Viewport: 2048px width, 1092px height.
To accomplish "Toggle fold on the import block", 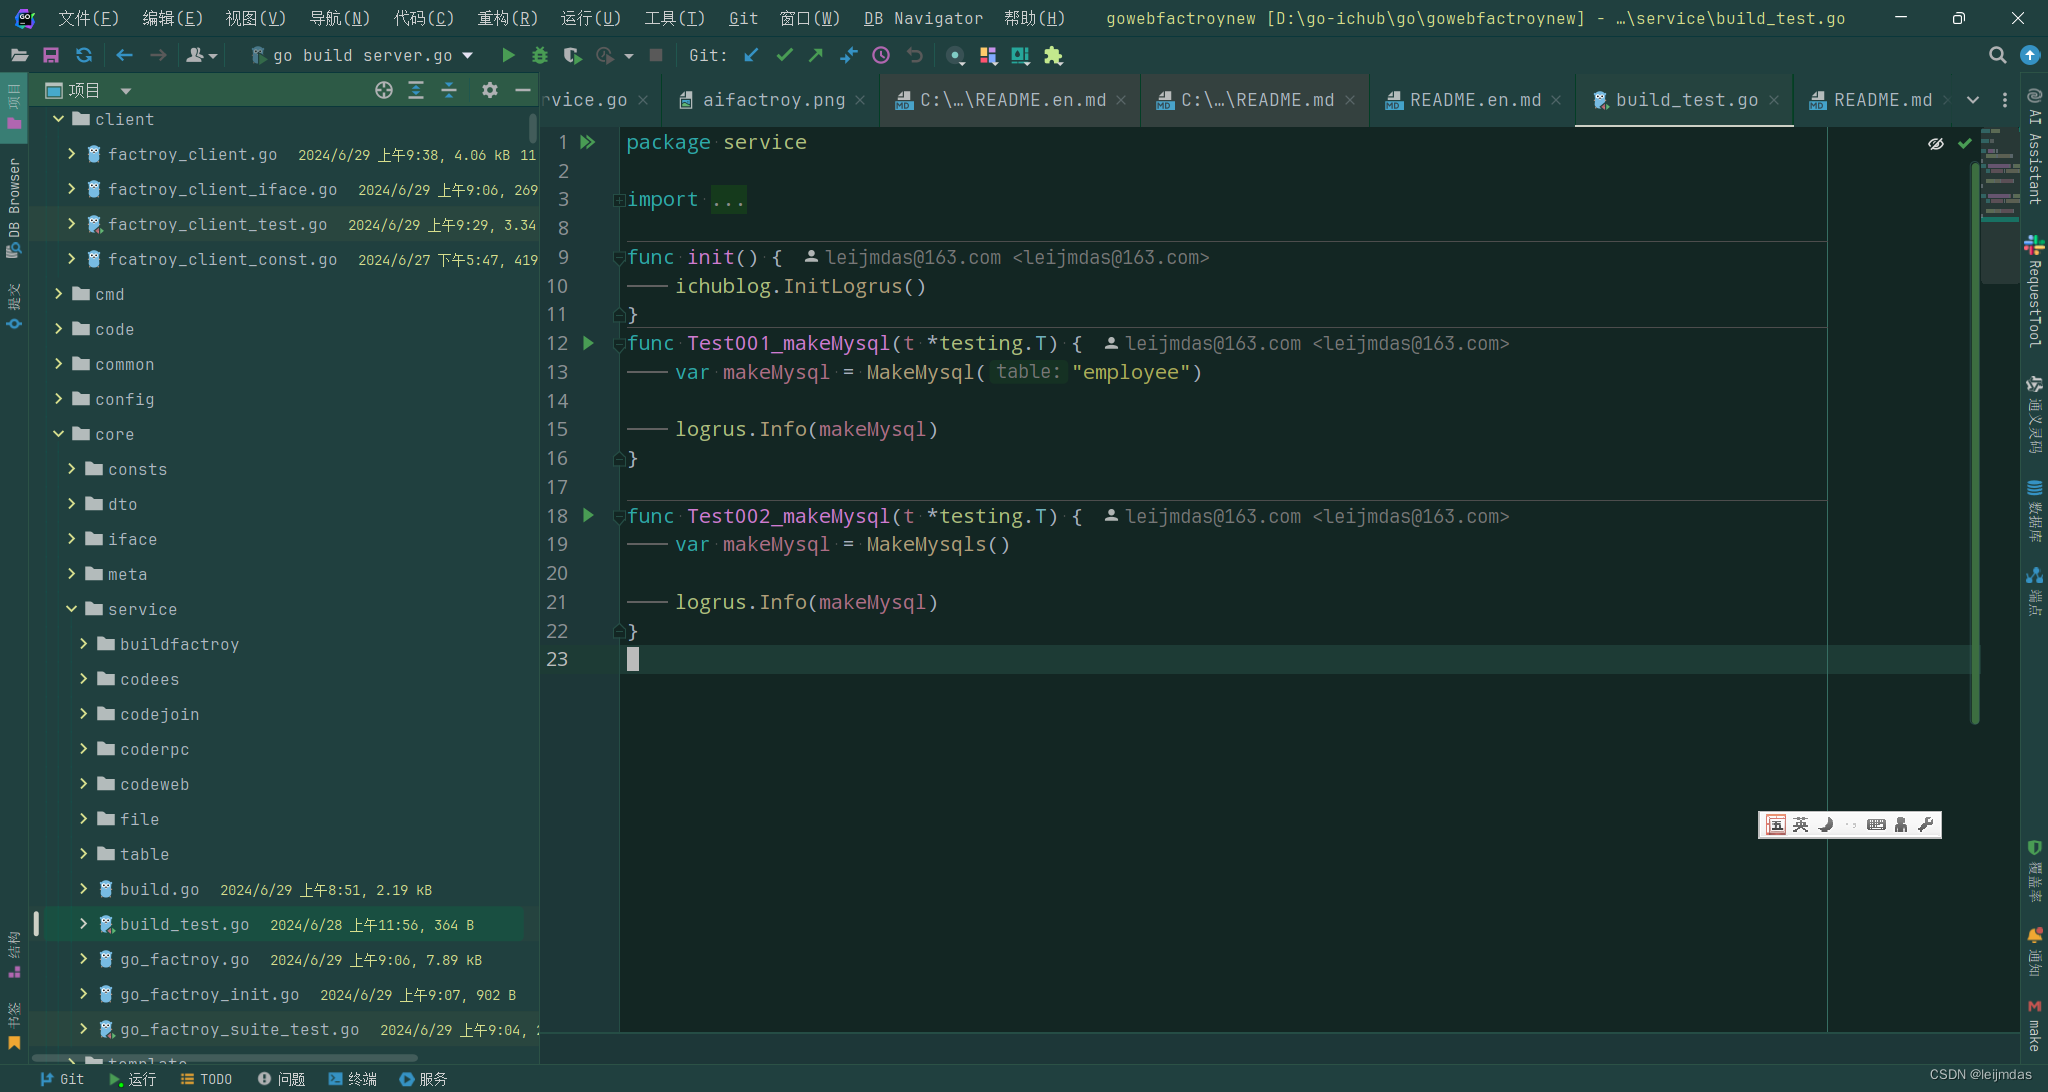I will click(x=620, y=200).
